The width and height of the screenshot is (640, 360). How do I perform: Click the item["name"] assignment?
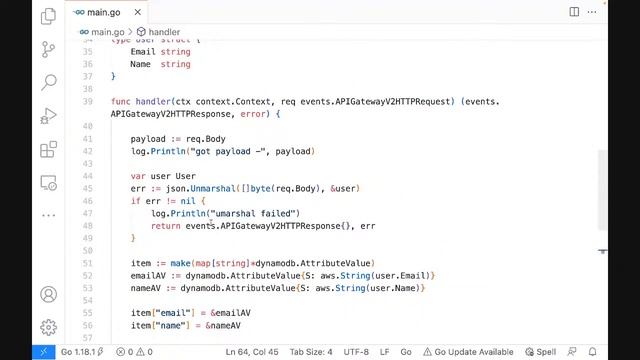tap(186, 326)
